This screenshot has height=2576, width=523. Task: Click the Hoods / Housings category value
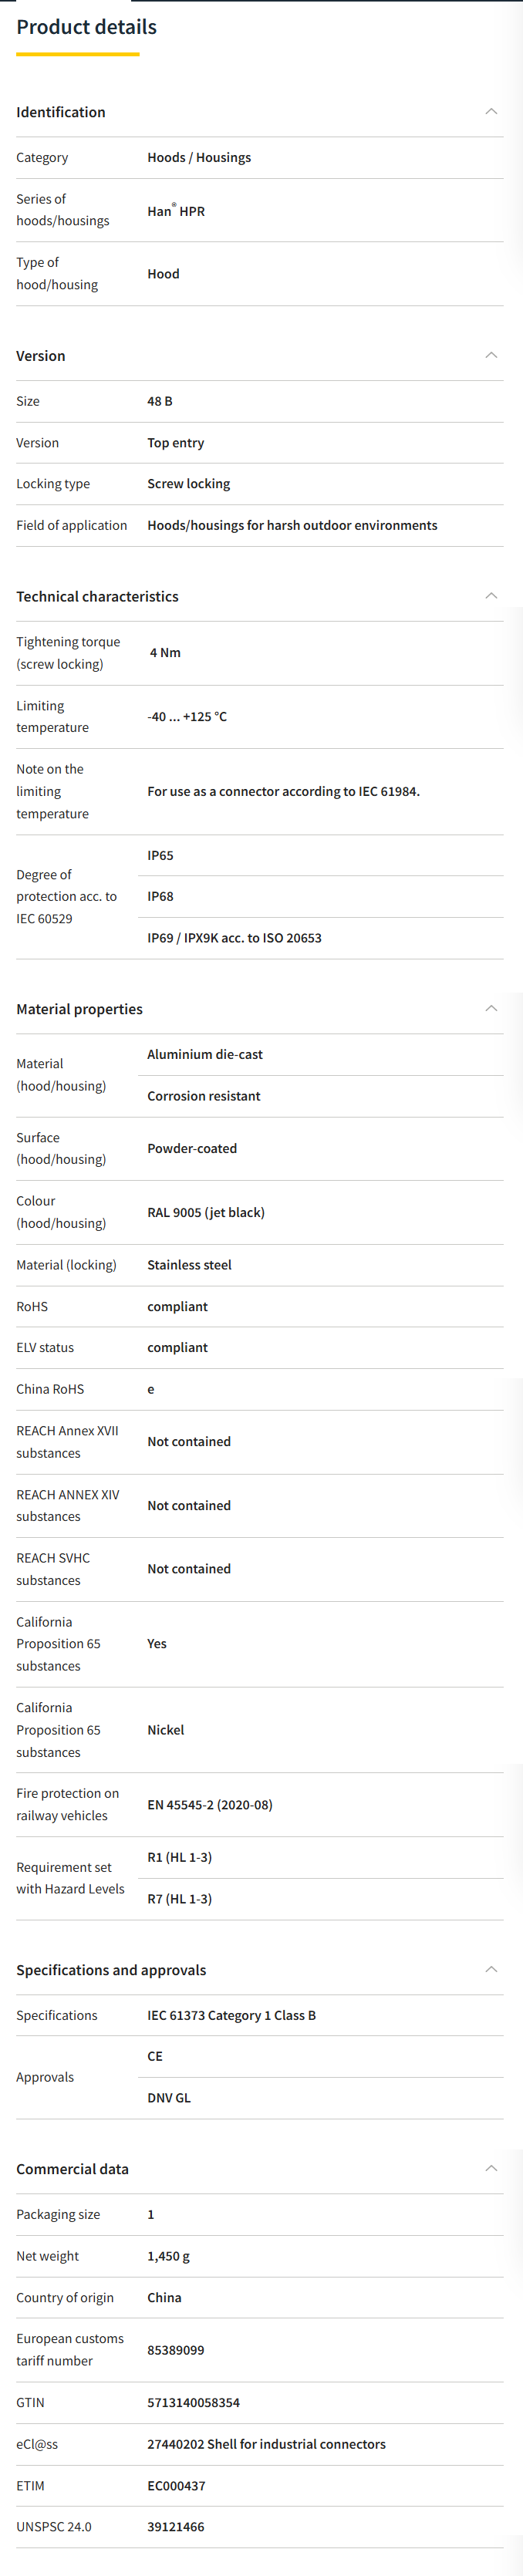pyautogui.click(x=199, y=158)
